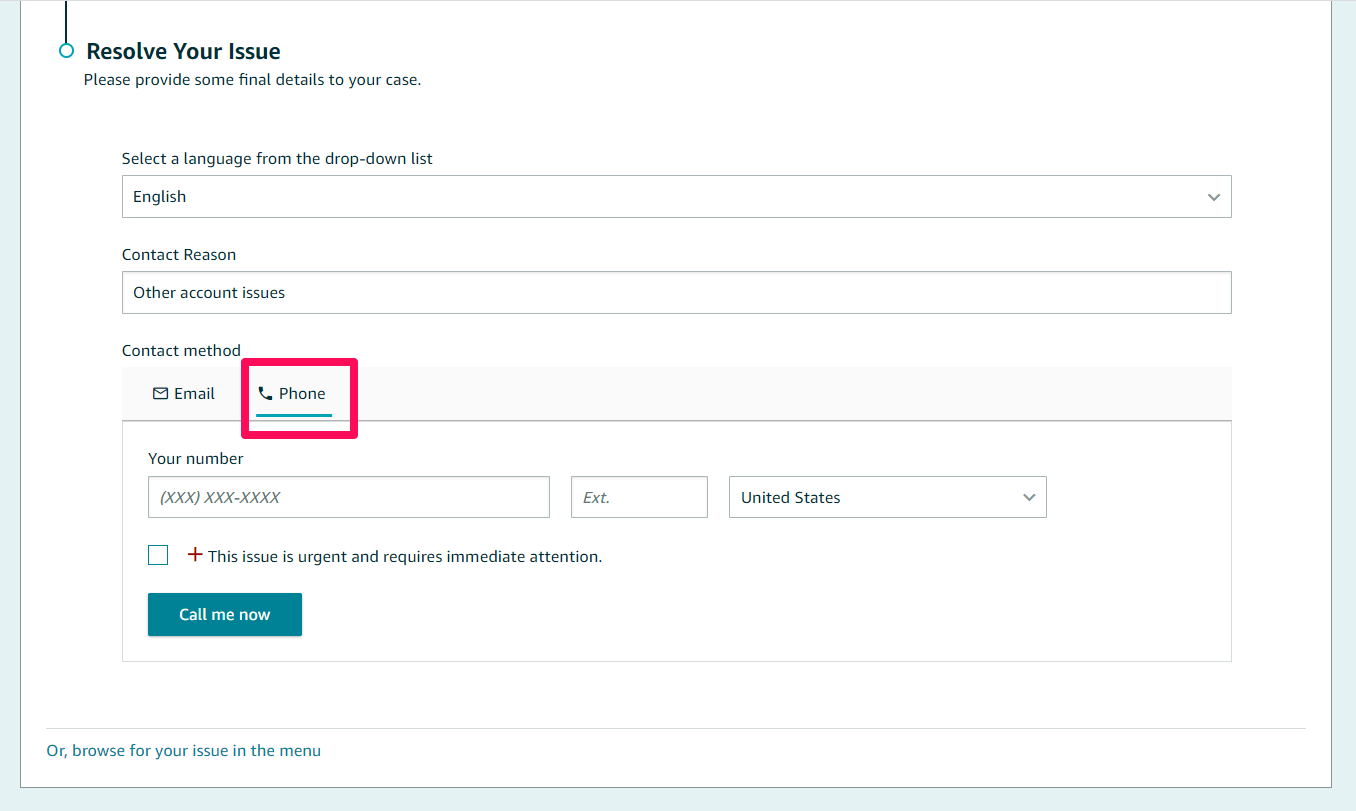This screenshot has width=1356, height=811.
Task: Select the Contact Reason field showing Other account issues
Action: point(676,292)
